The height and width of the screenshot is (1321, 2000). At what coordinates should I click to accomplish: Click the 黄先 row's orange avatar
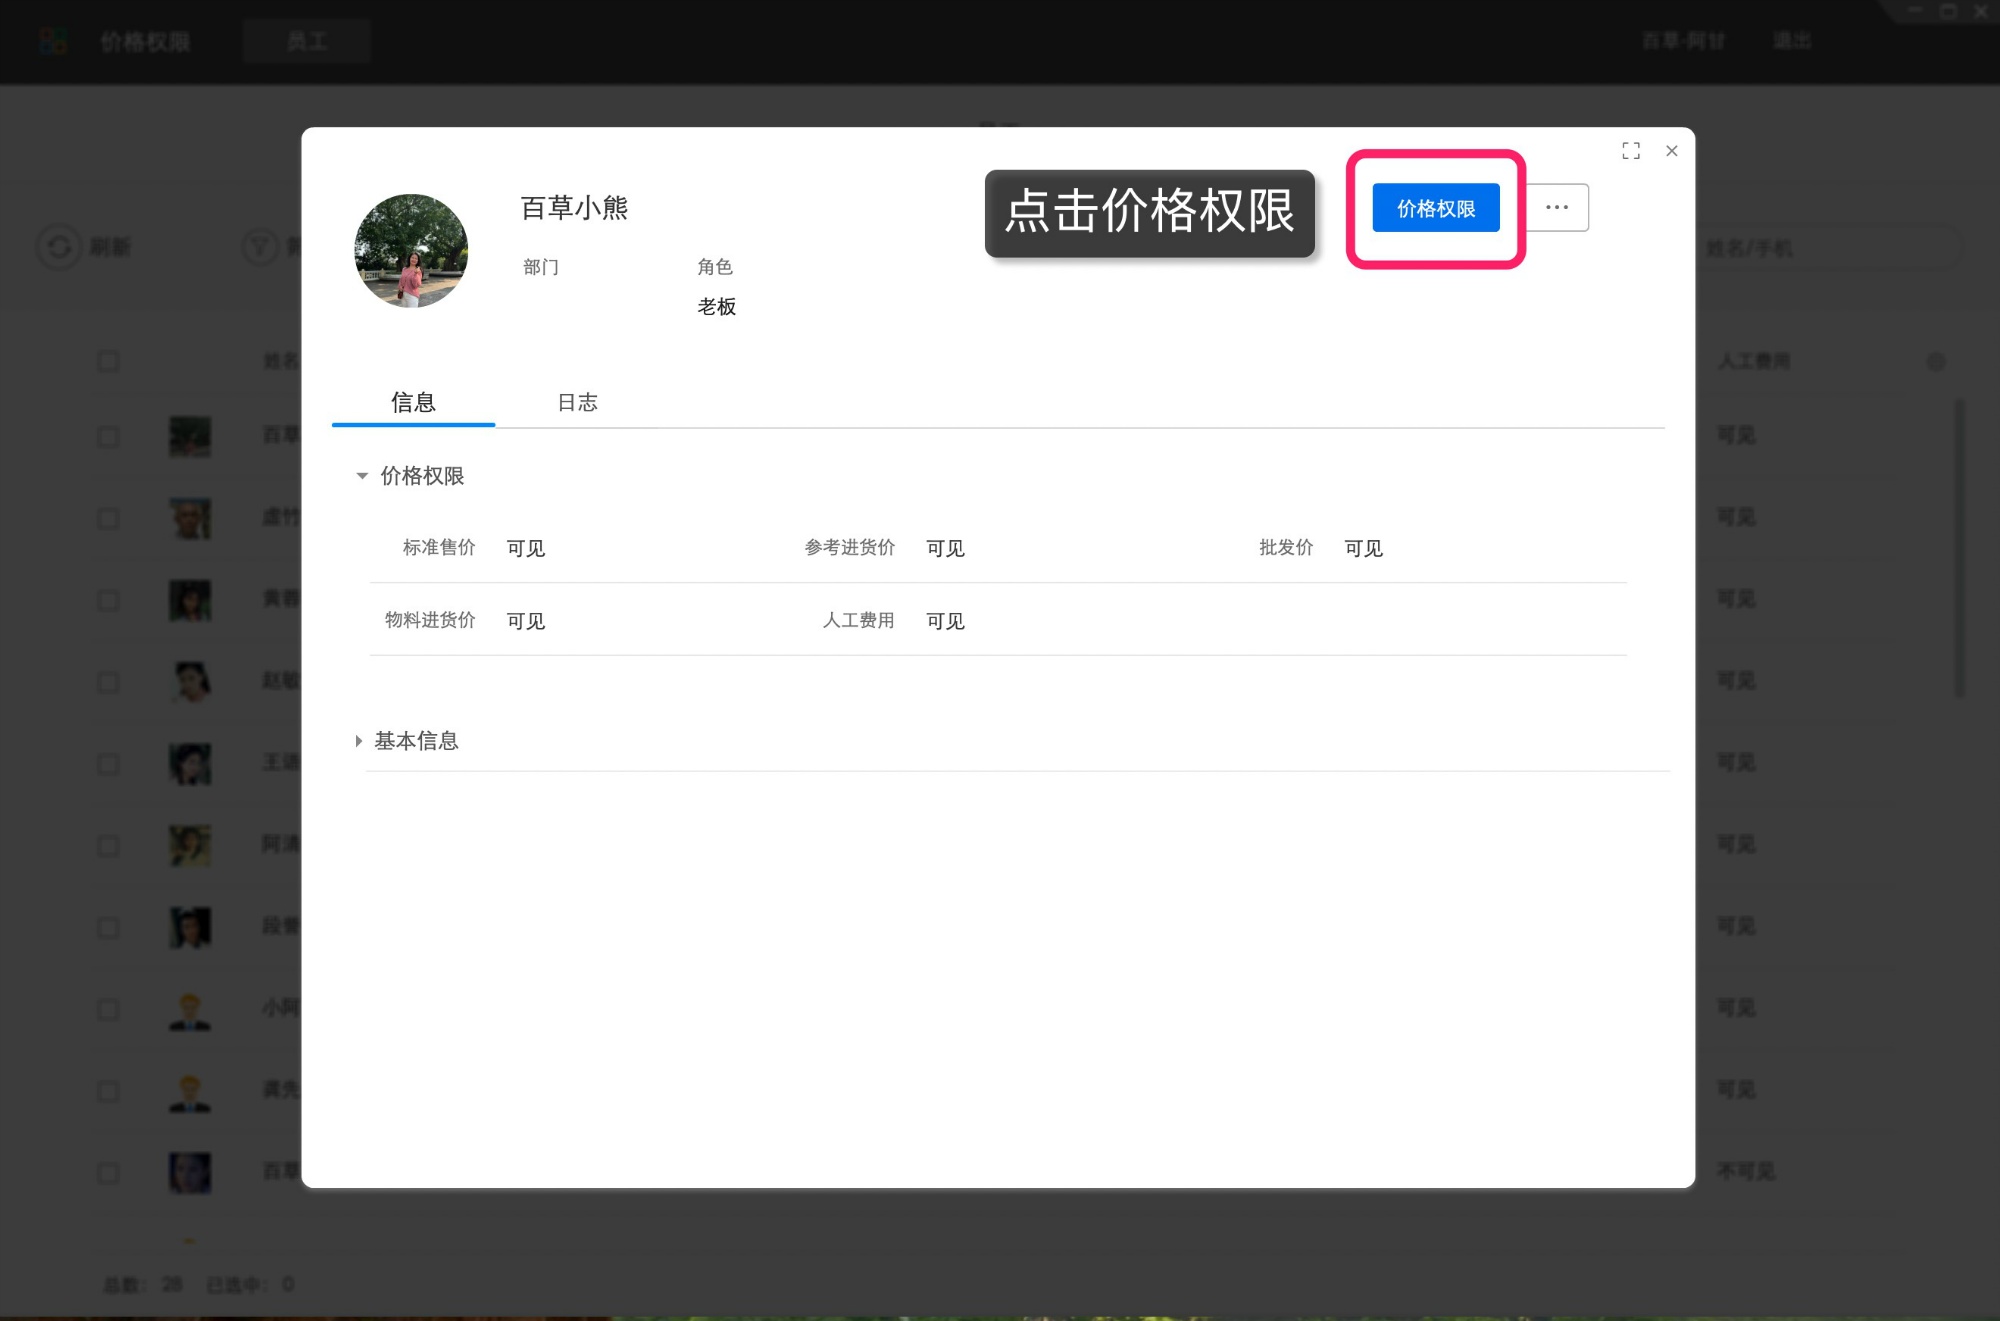190,1091
